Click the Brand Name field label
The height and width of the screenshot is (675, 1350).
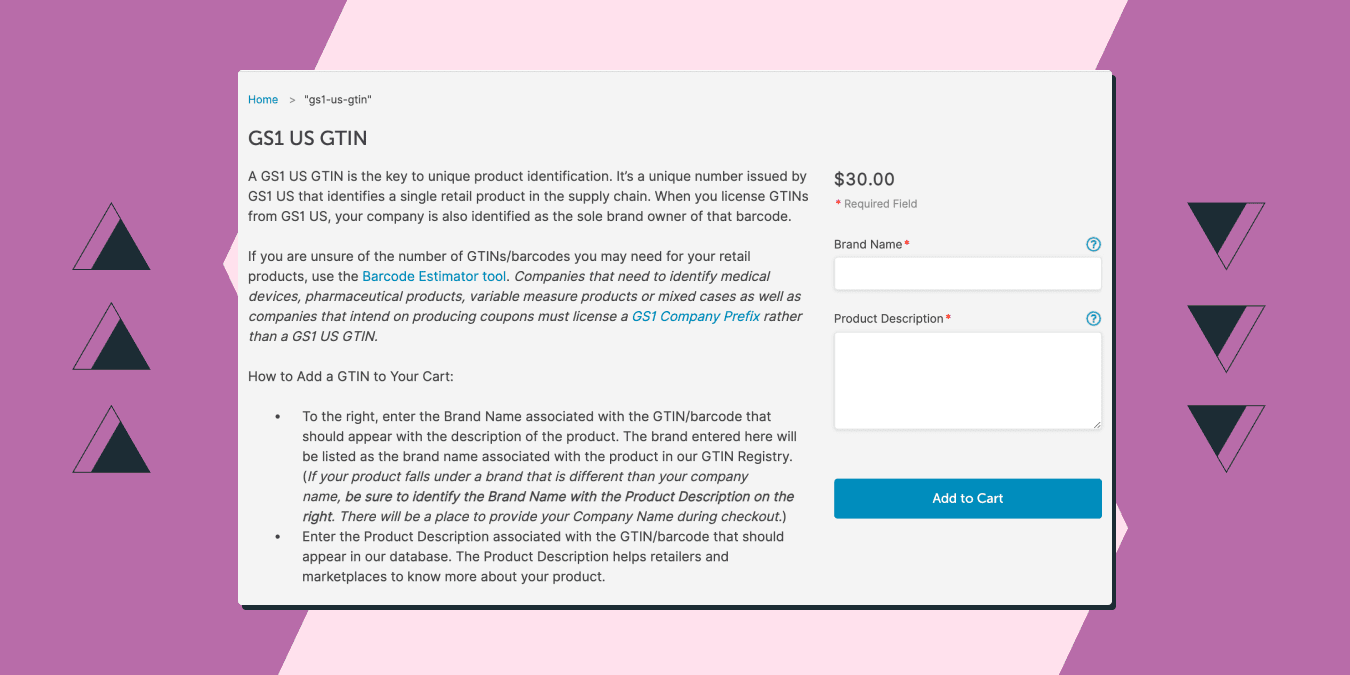pos(868,244)
